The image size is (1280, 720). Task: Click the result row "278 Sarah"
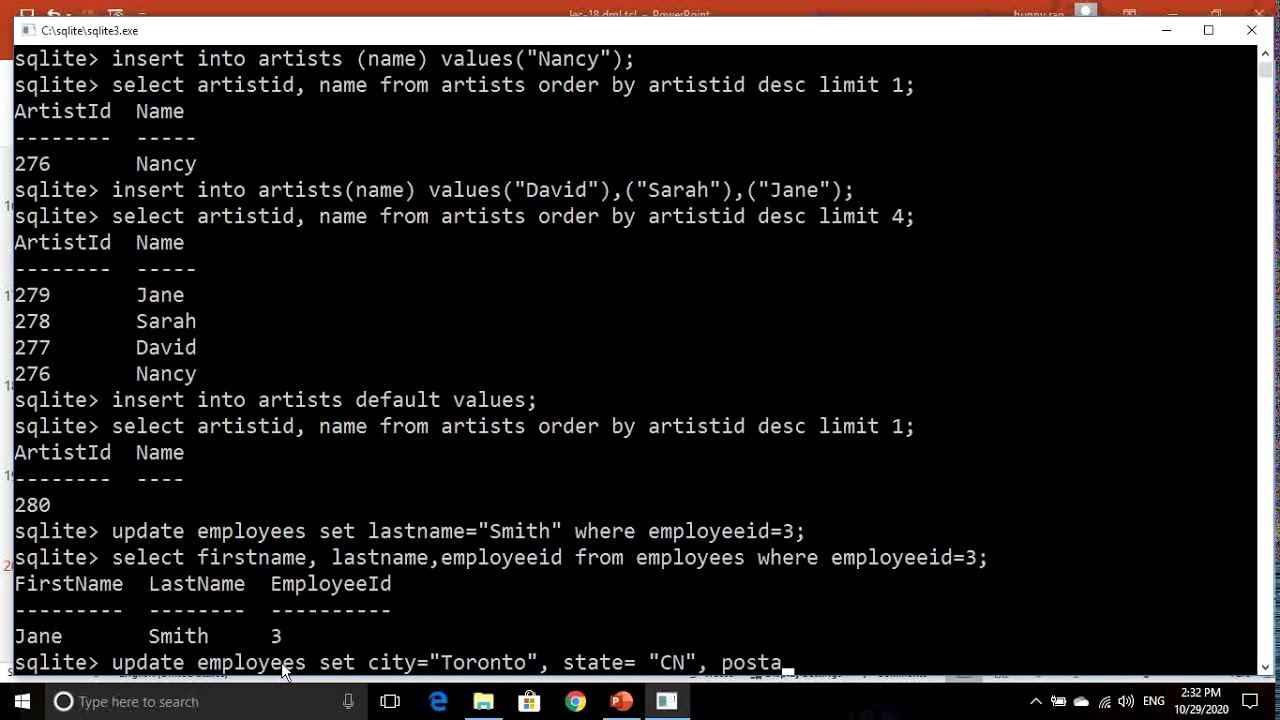pyautogui.click(x=105, y=321)
